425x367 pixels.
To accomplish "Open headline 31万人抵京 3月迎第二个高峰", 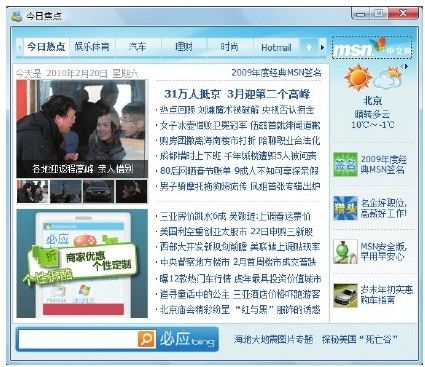I will [x=237, y=94].
